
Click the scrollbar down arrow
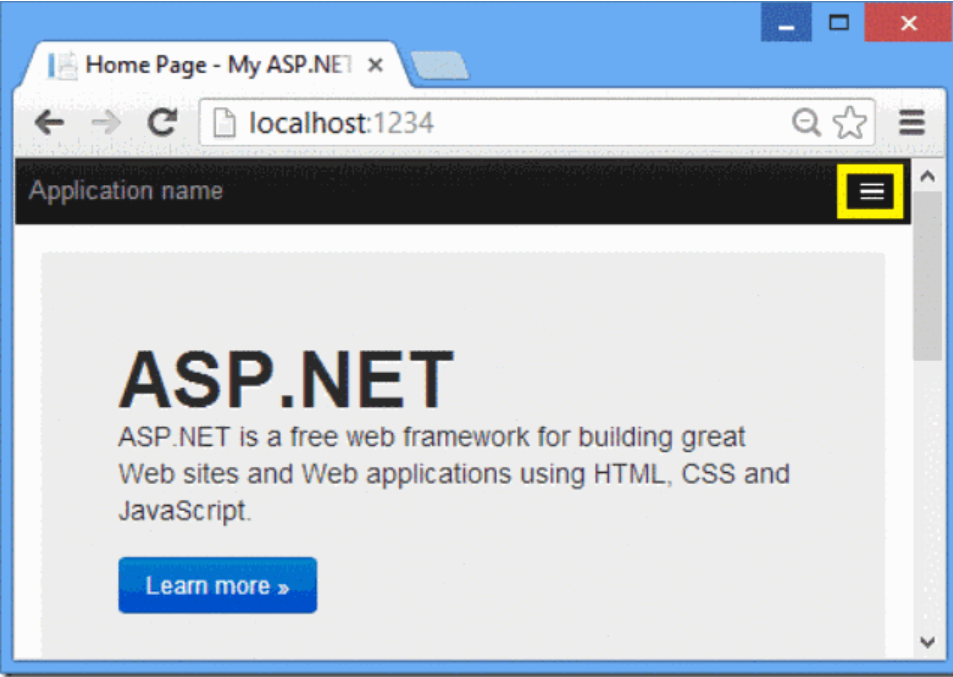click(x=927, y=641)
